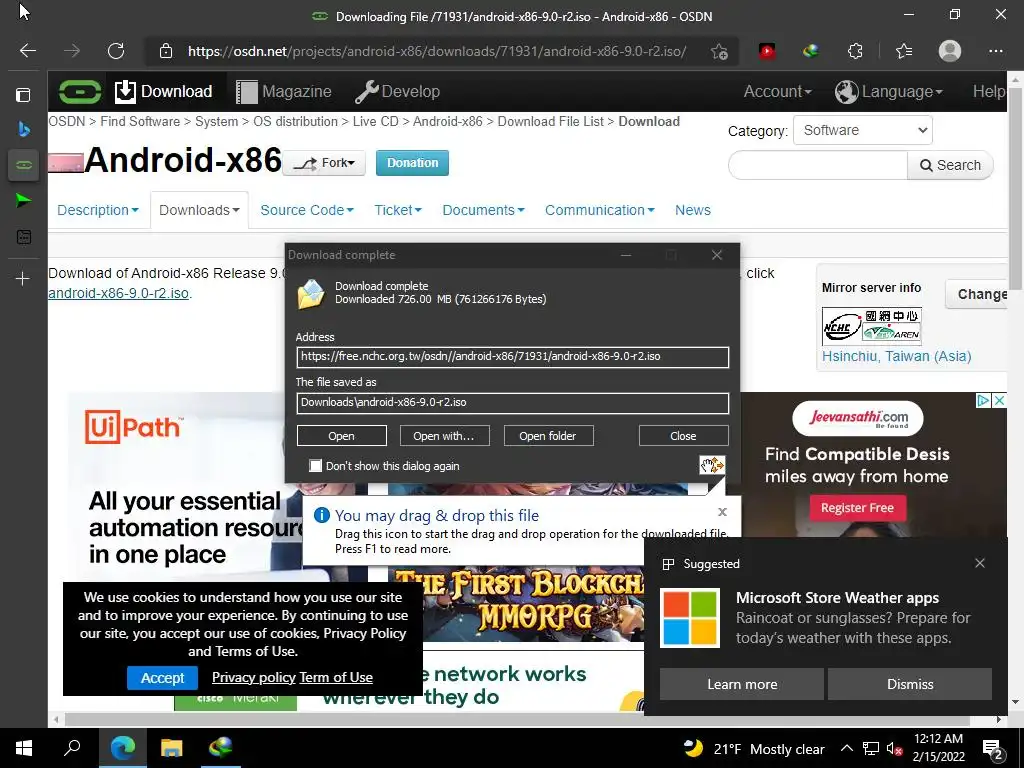
Task: Click the Donation button
Action: (x=412, y=163)
